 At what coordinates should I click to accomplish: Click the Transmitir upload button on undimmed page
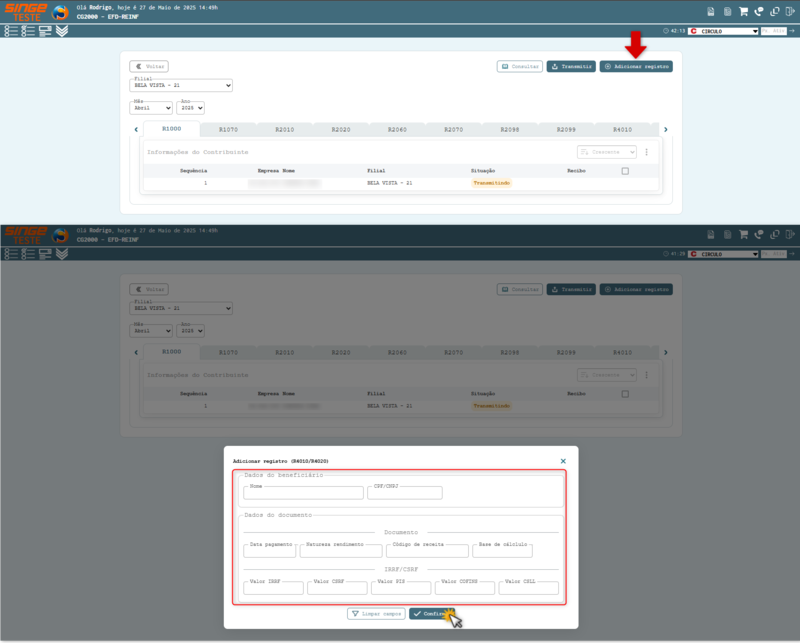coord(571,67)
